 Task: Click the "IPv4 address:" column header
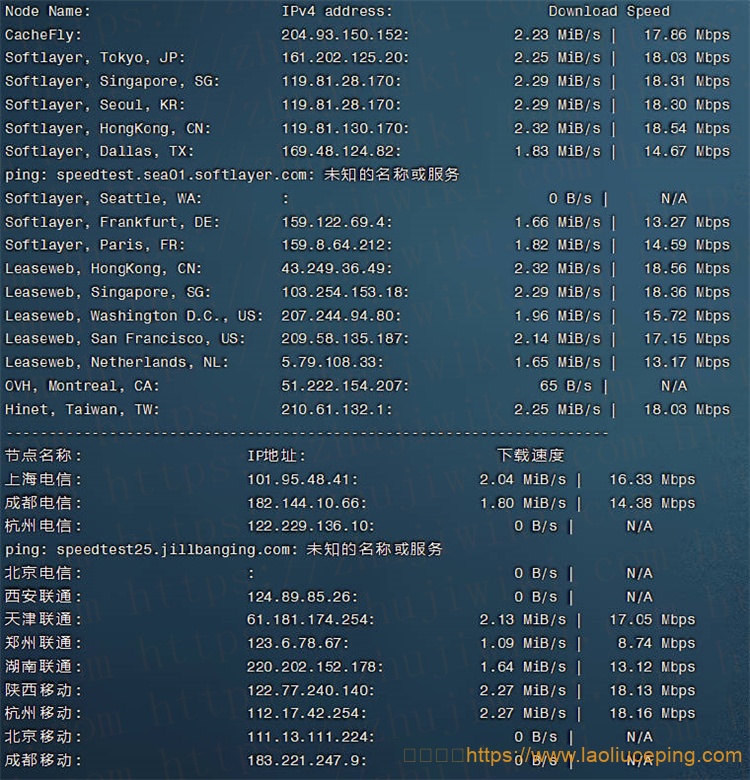(x=337, y=11)
